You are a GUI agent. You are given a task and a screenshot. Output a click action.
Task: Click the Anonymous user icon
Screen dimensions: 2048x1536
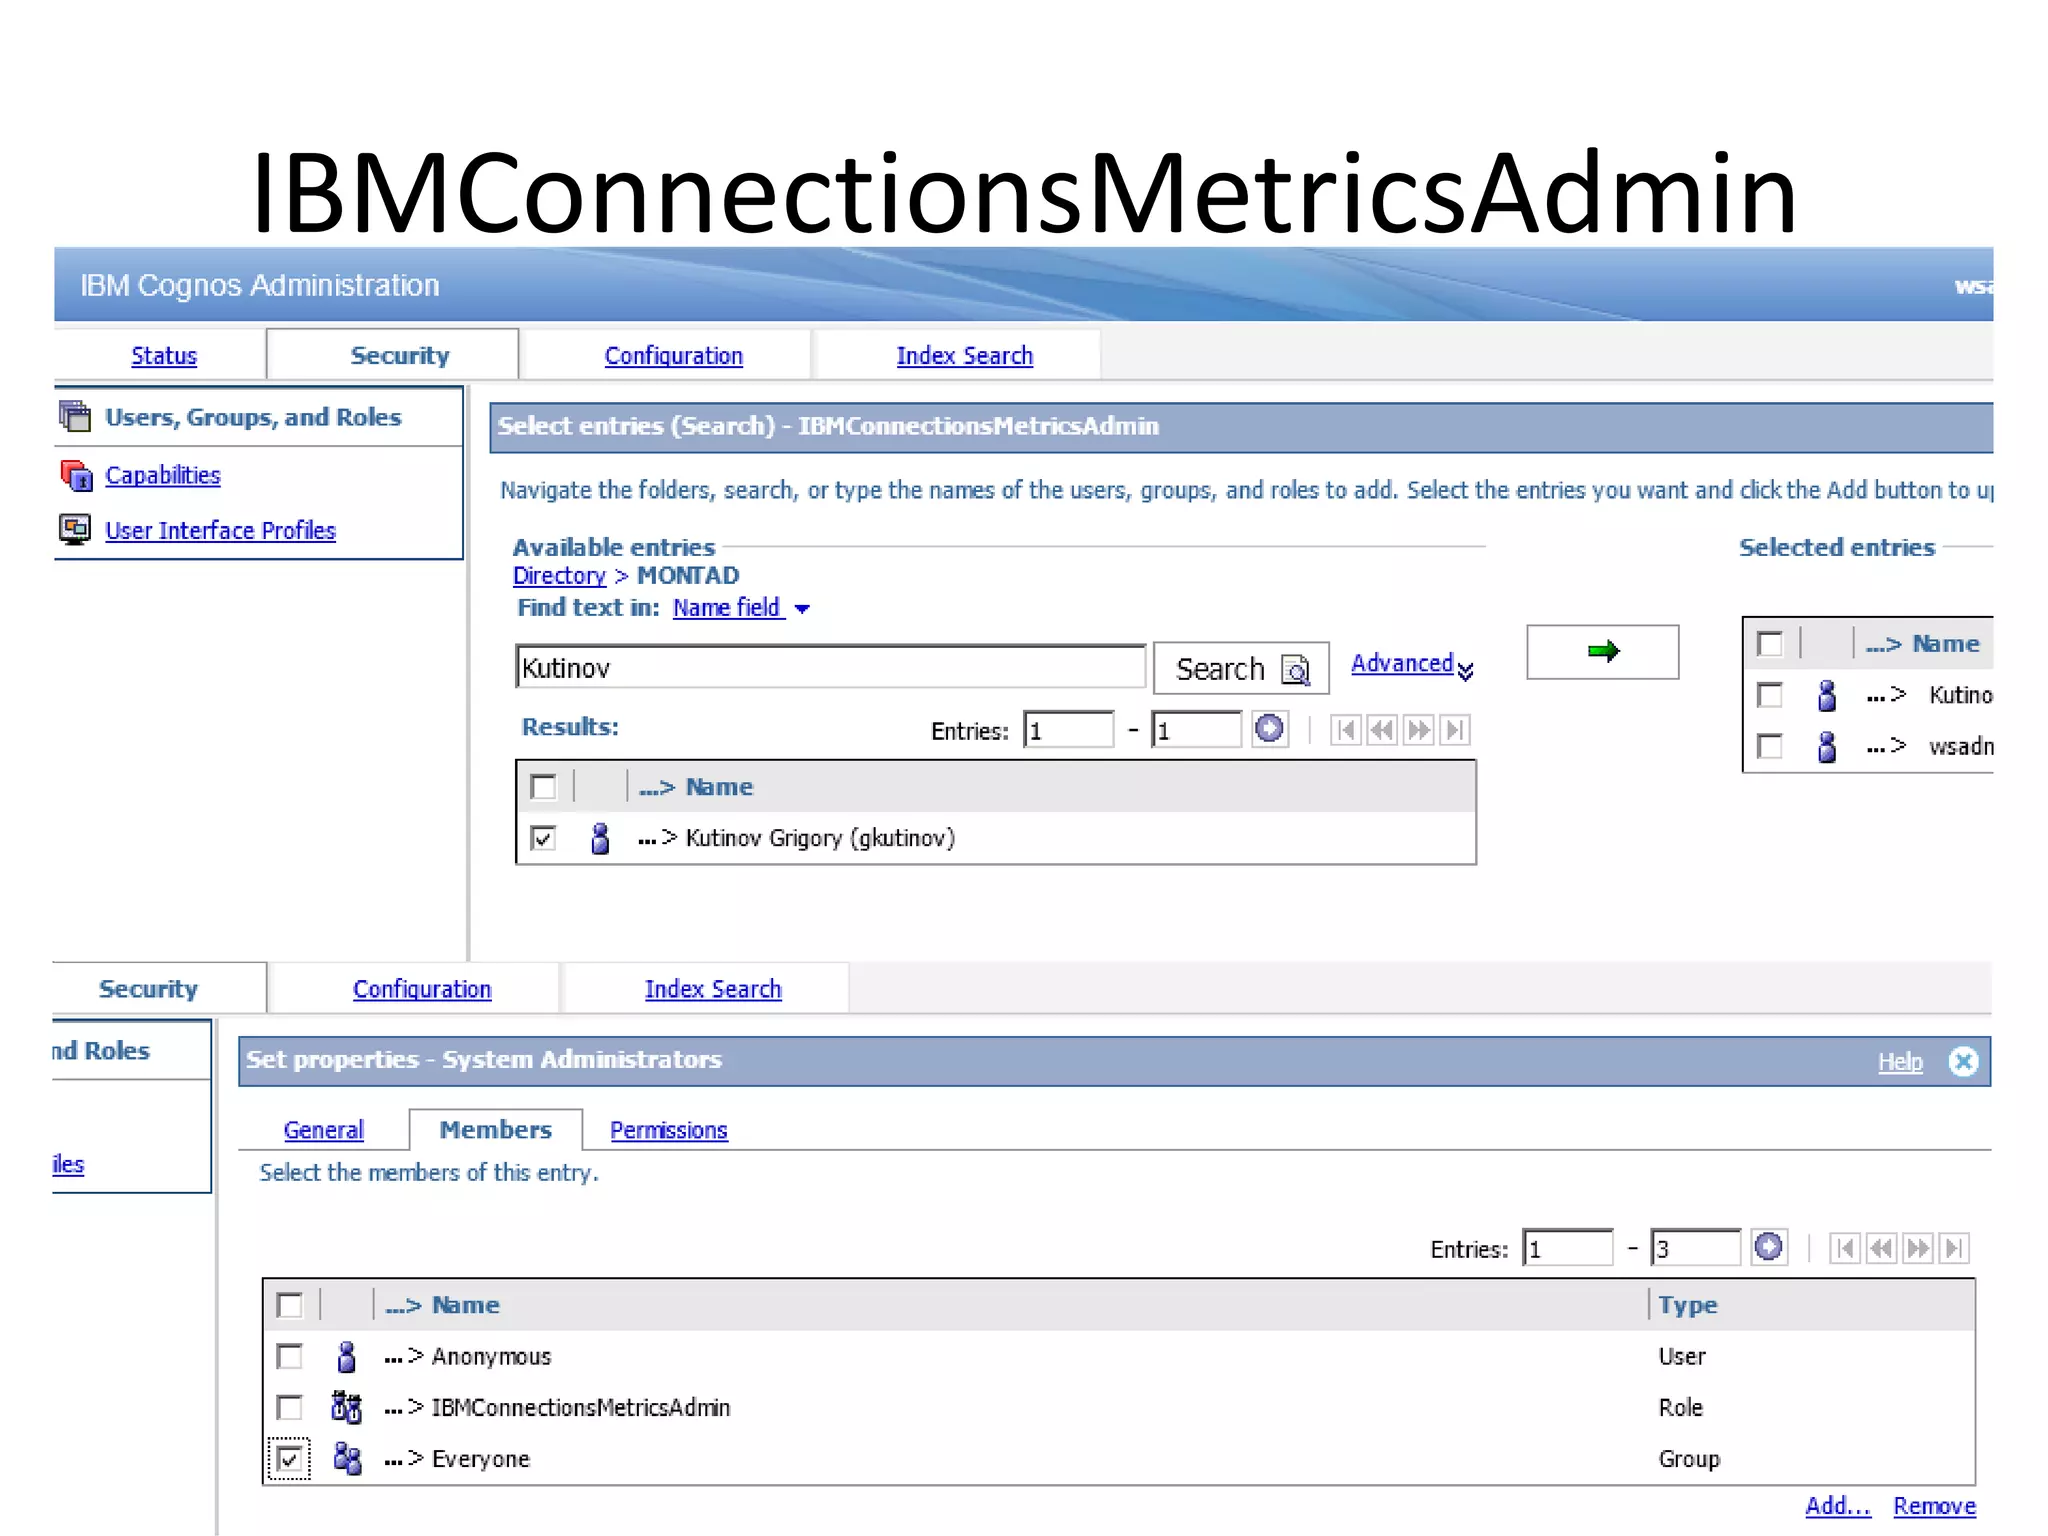coord(346,1357)
